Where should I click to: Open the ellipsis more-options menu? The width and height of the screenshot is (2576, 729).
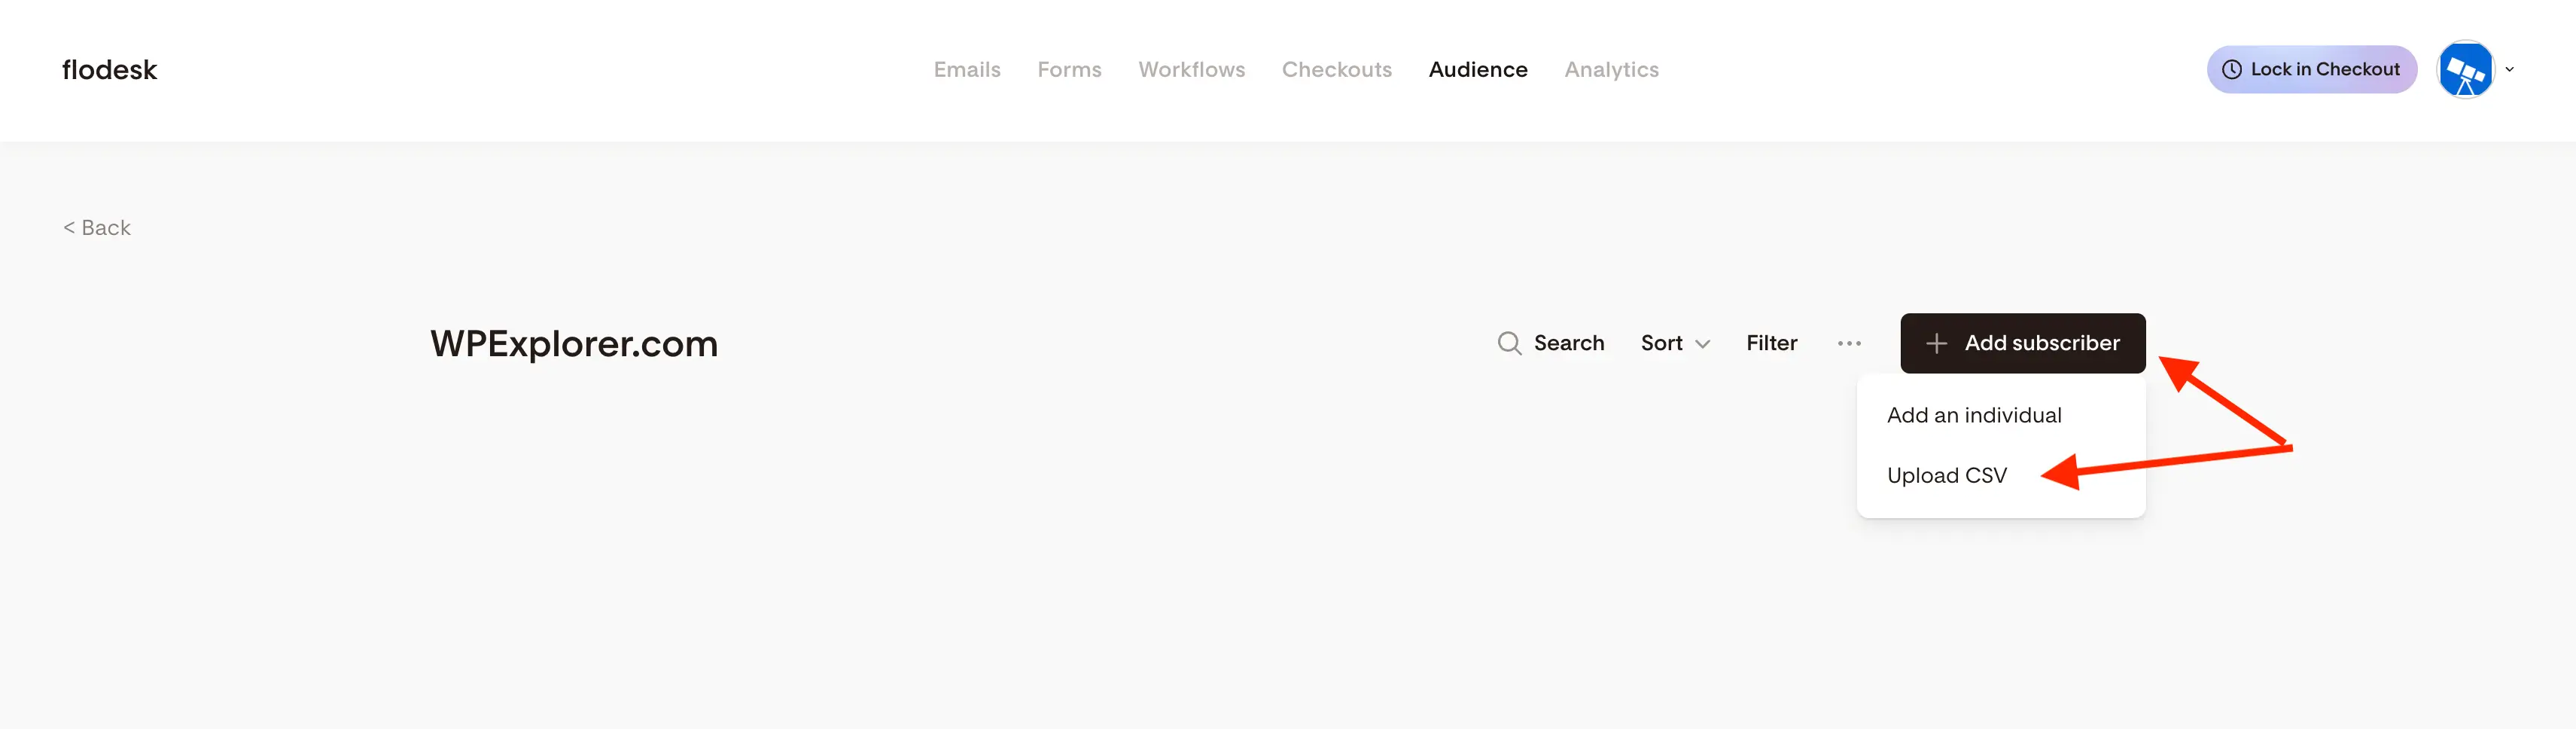pyautogui.click(x=1849, y=343)
